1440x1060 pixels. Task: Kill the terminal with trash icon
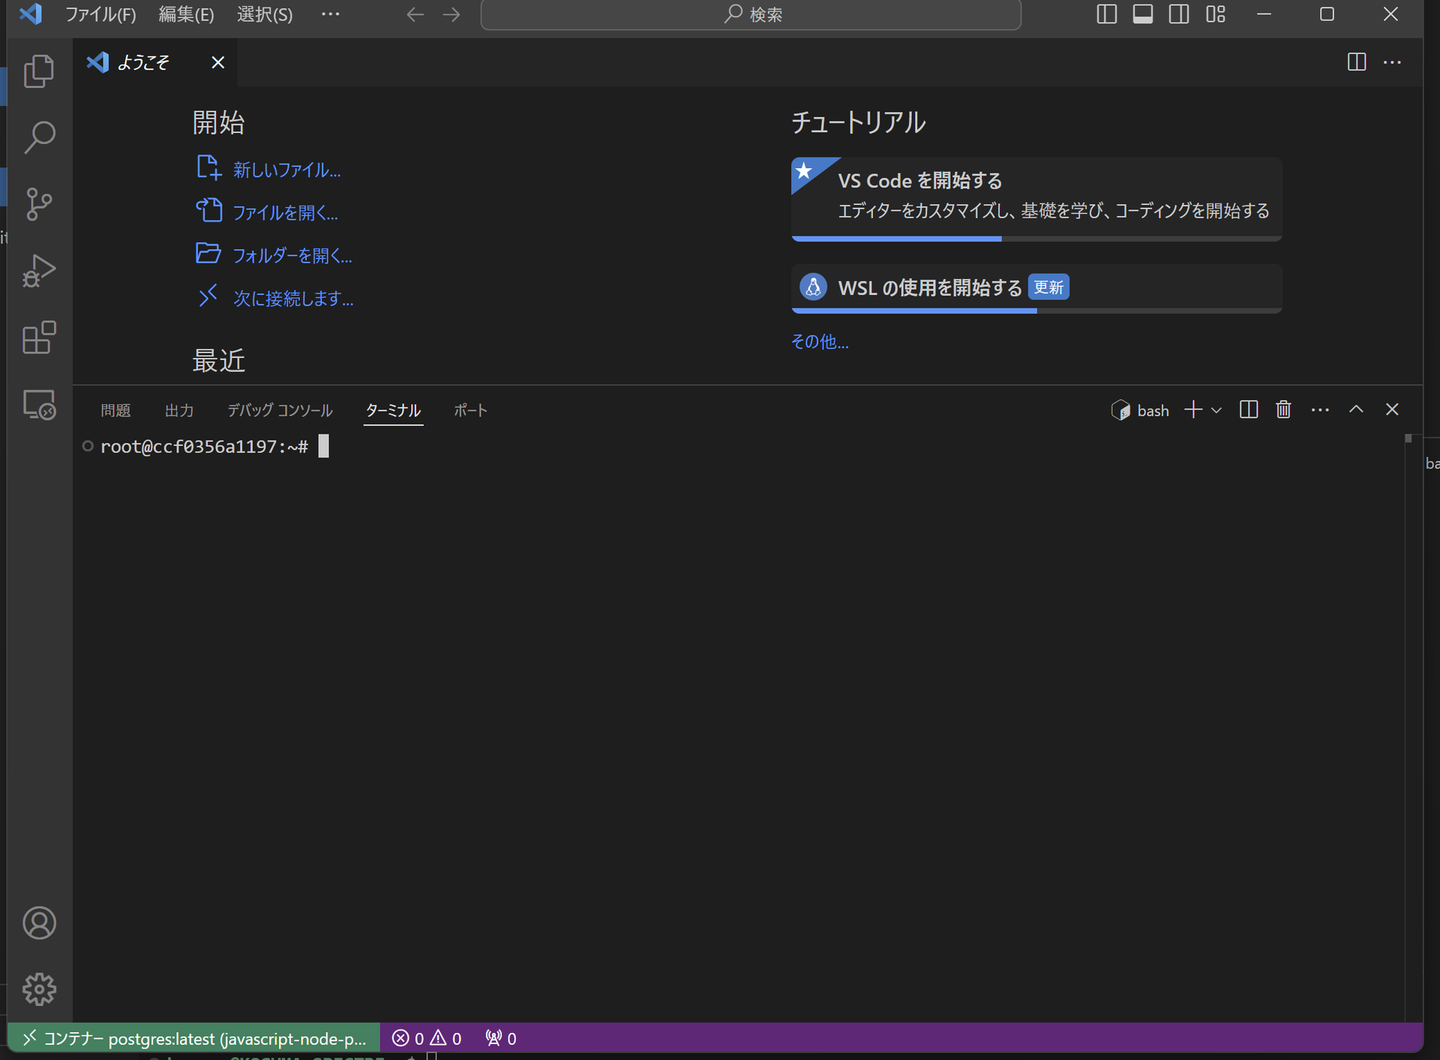coord(1284,410)
